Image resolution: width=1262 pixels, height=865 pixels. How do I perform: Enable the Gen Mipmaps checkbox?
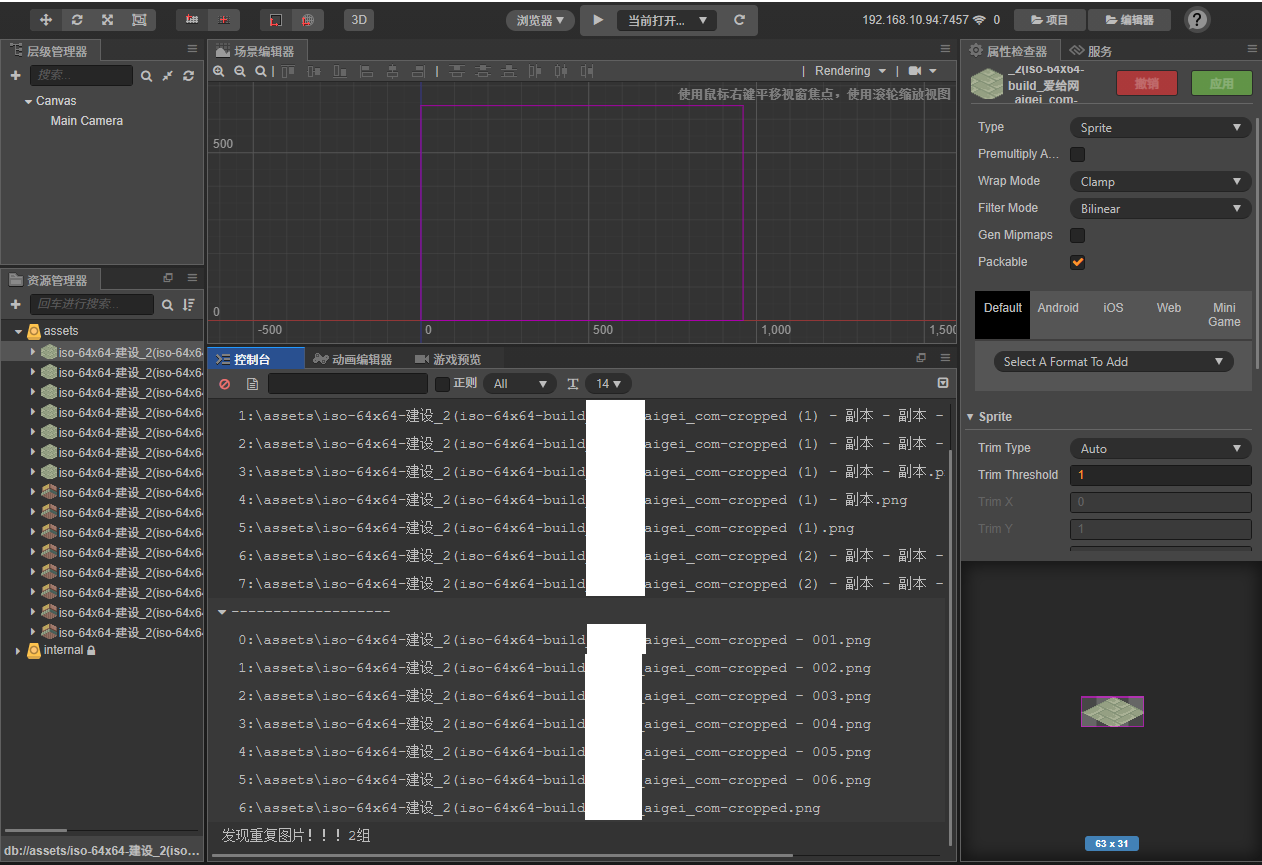pyautogui.click(x=1077, y=236)
